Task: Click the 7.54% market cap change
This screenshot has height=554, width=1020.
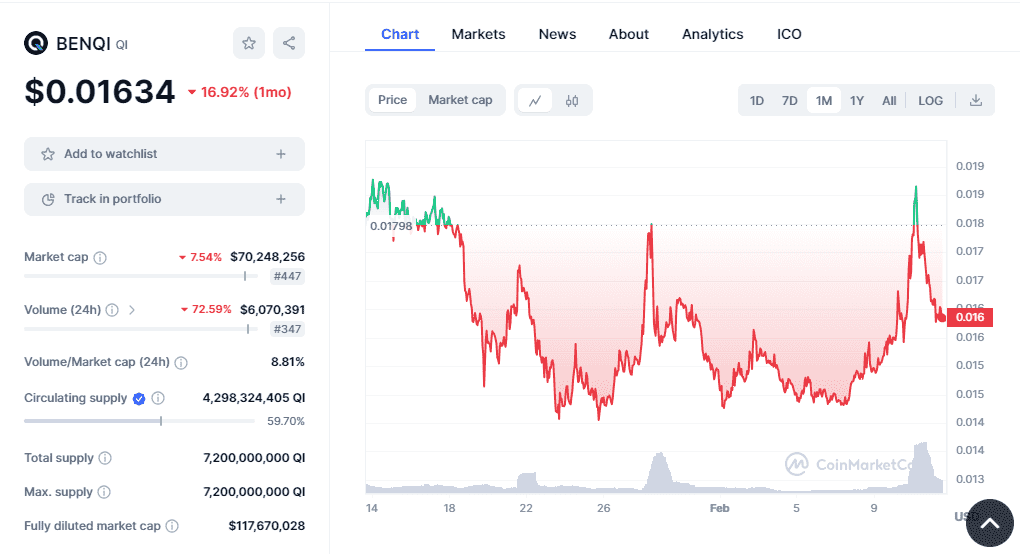Action: point(206,257)
